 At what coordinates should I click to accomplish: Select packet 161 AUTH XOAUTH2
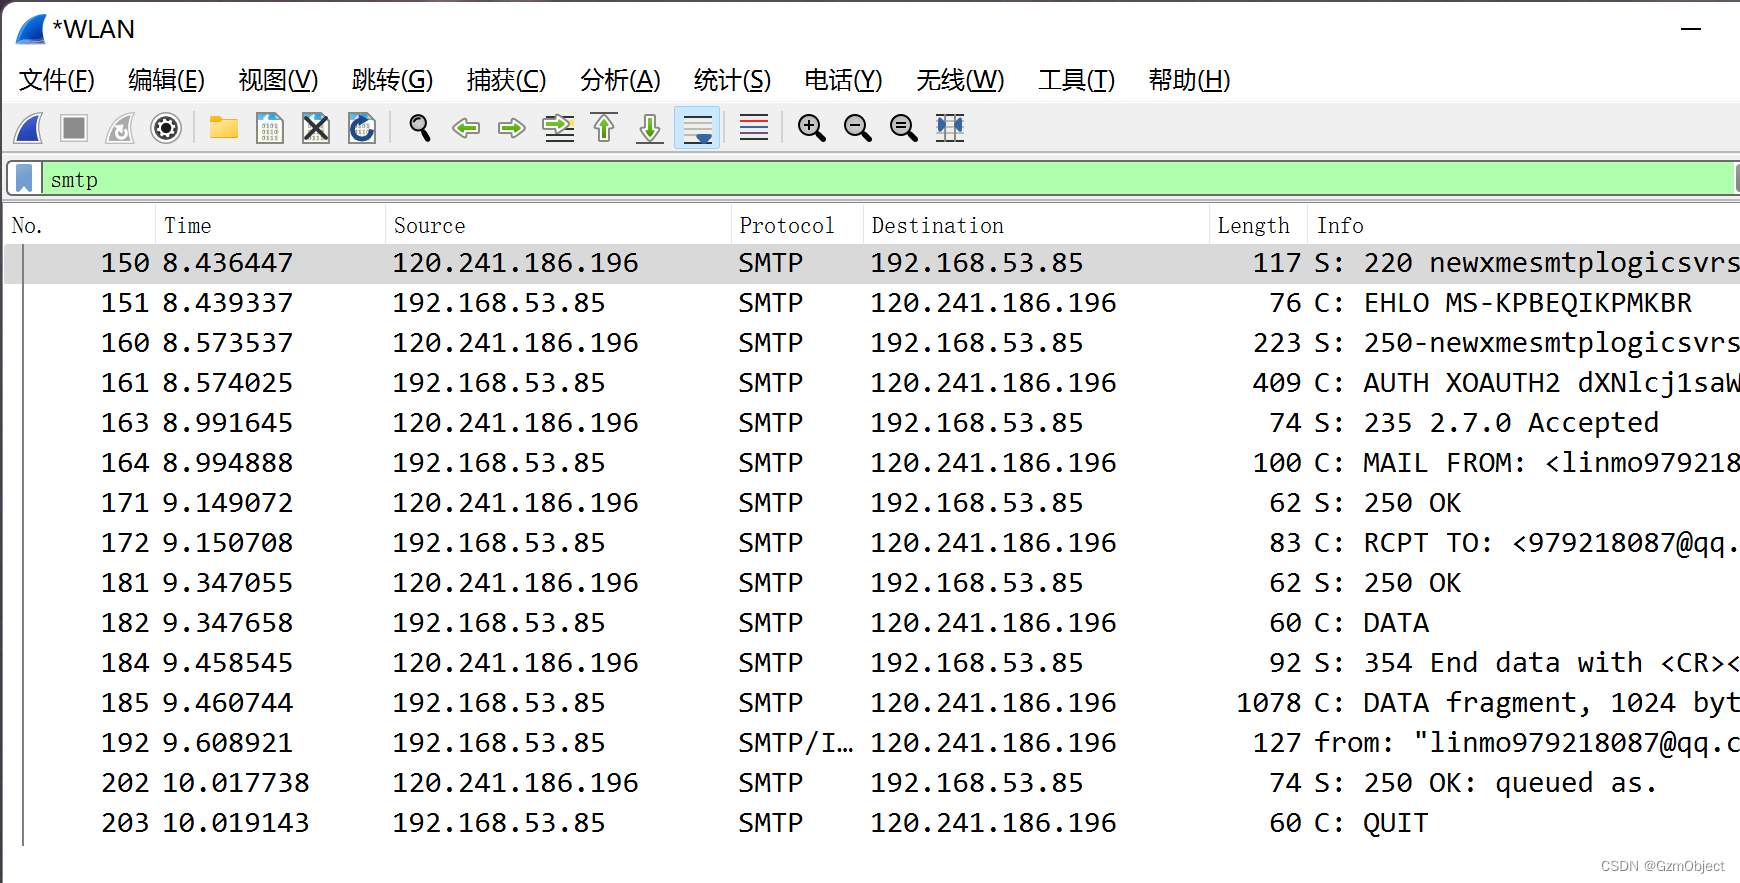(x=871, y=383)
